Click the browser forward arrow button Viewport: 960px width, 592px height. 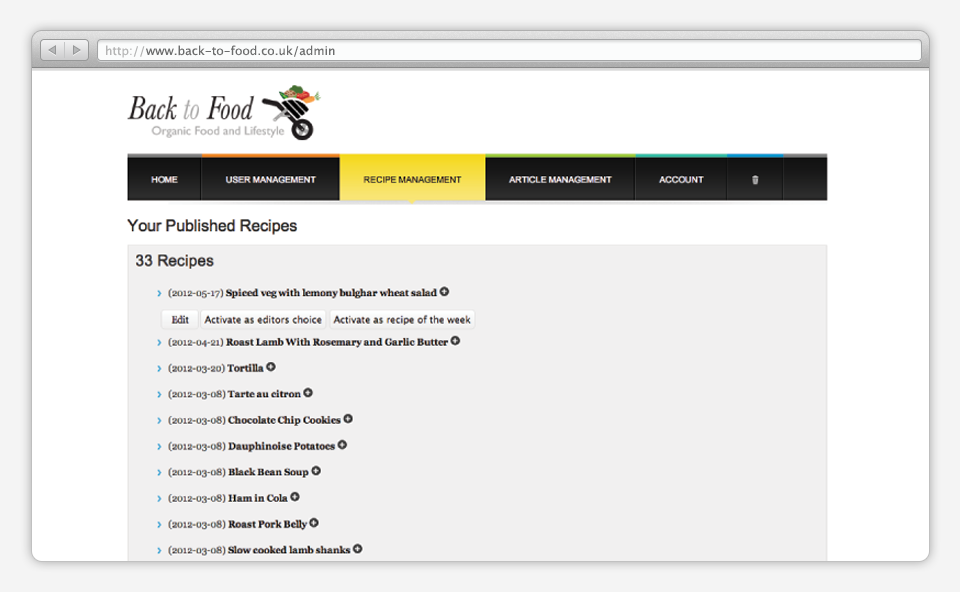[77, 50]
